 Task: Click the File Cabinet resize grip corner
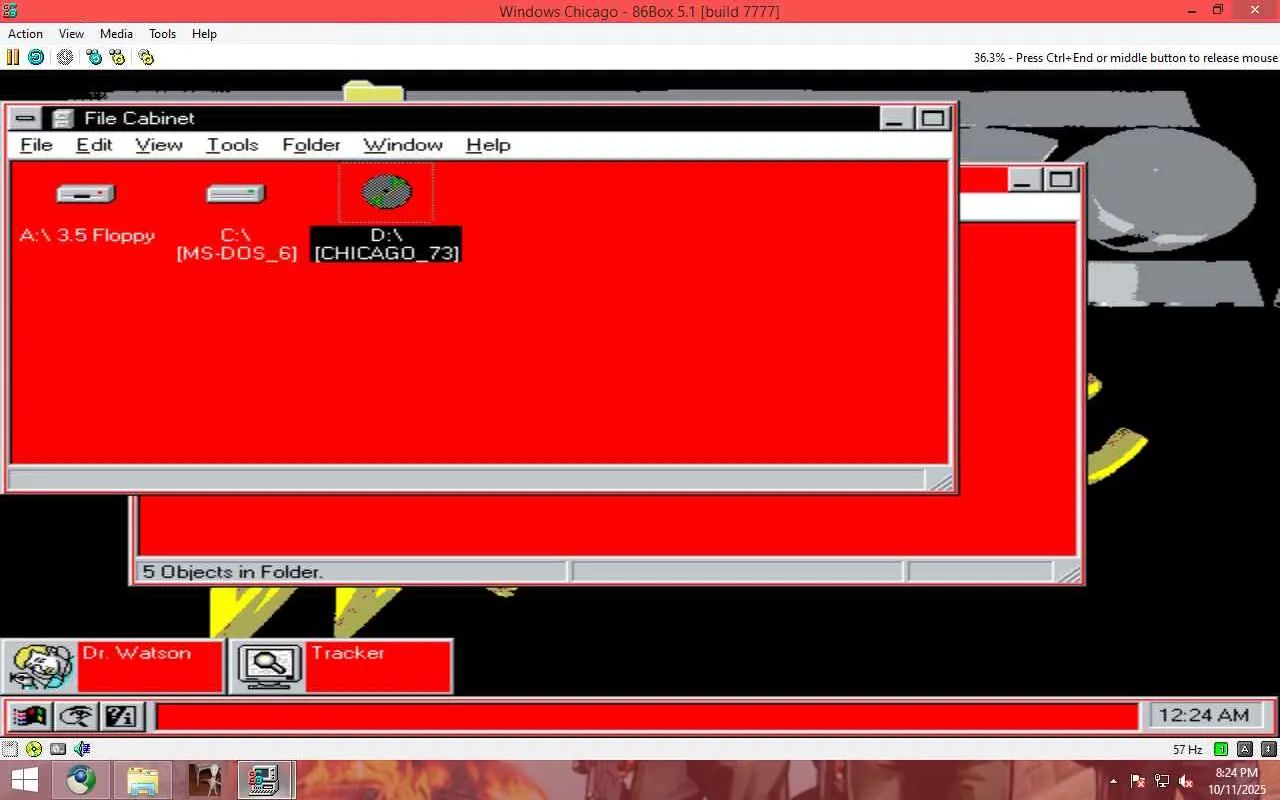(x=940, y=481)
